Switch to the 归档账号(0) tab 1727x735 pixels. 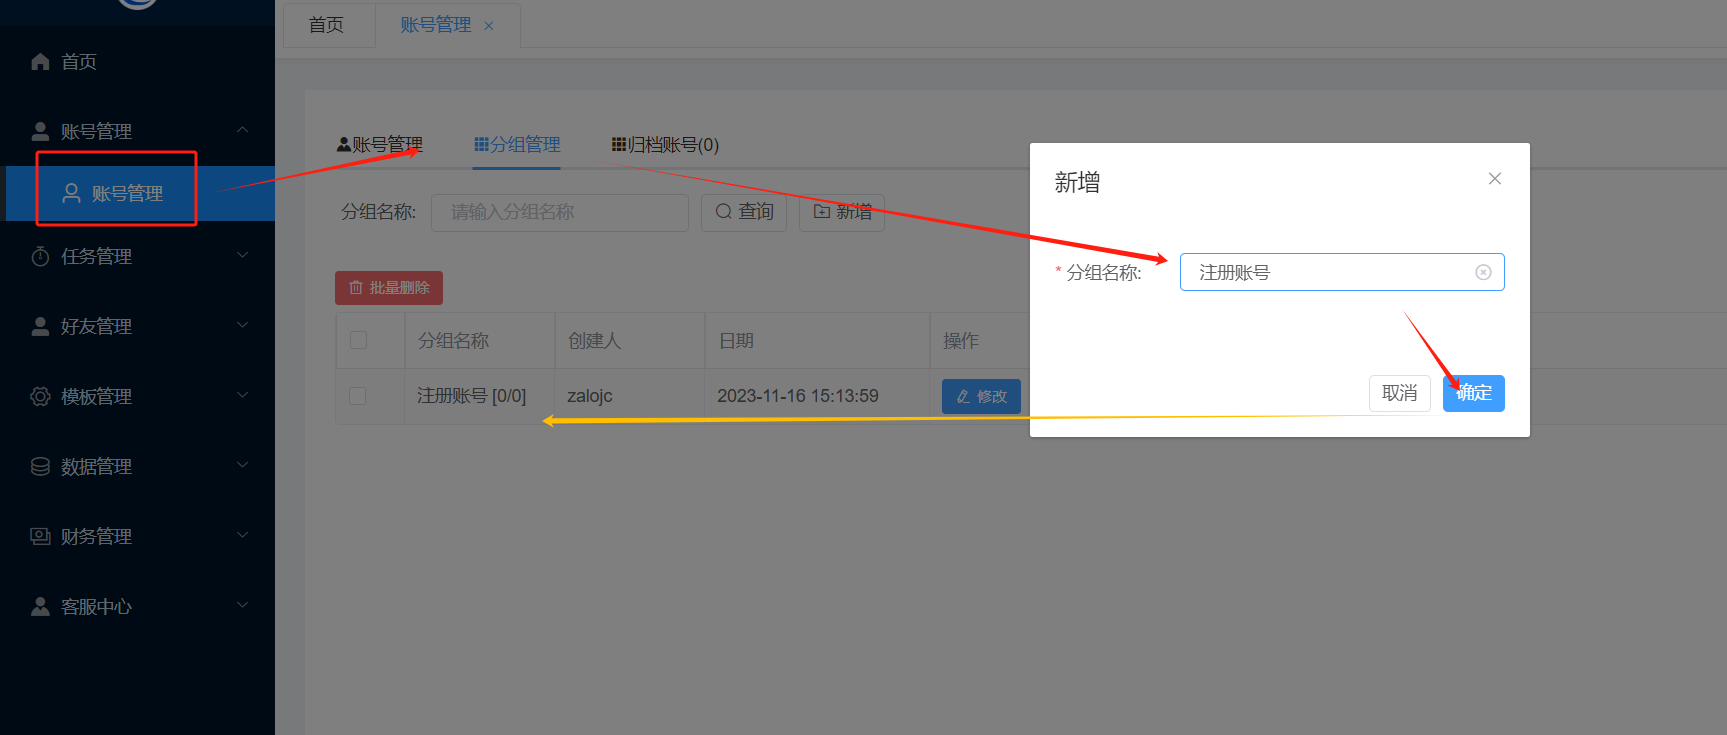(665, 145)
